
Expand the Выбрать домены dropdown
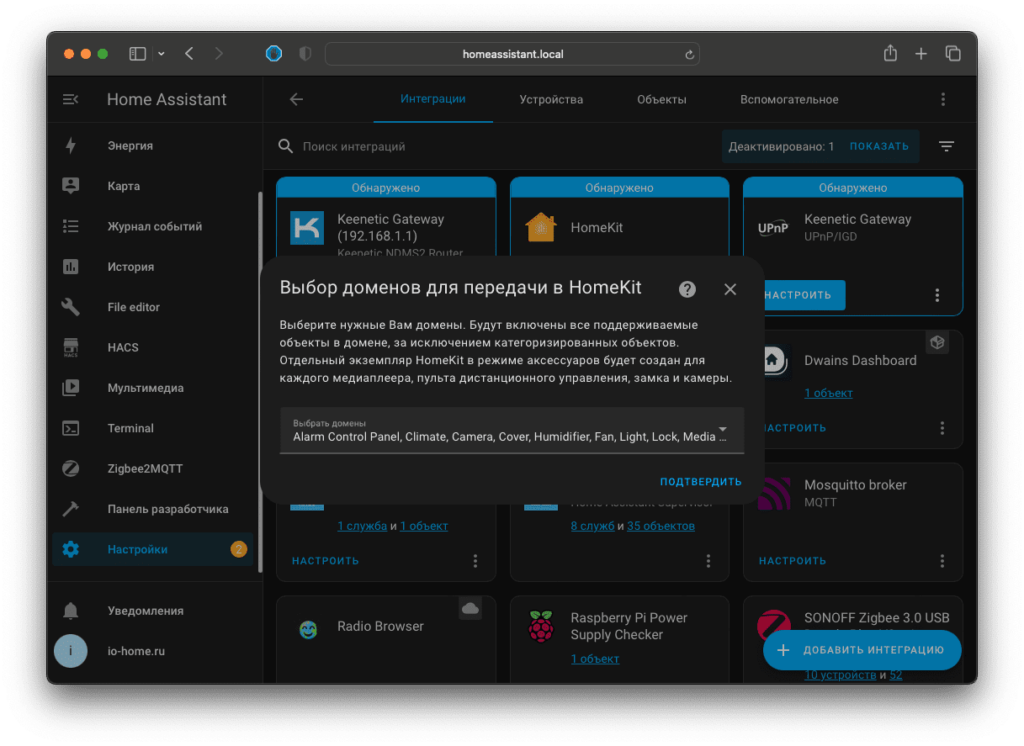pyautogui.click(x=511, y=430)
